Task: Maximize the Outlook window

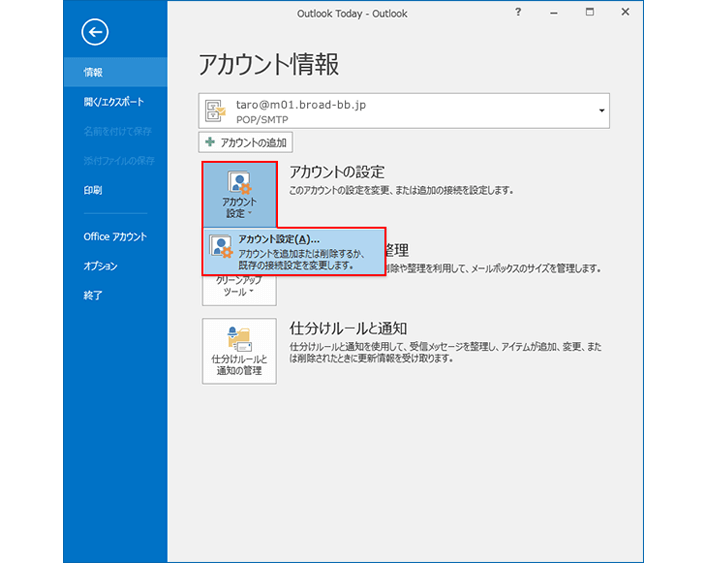Action: [x=590, y=13]
